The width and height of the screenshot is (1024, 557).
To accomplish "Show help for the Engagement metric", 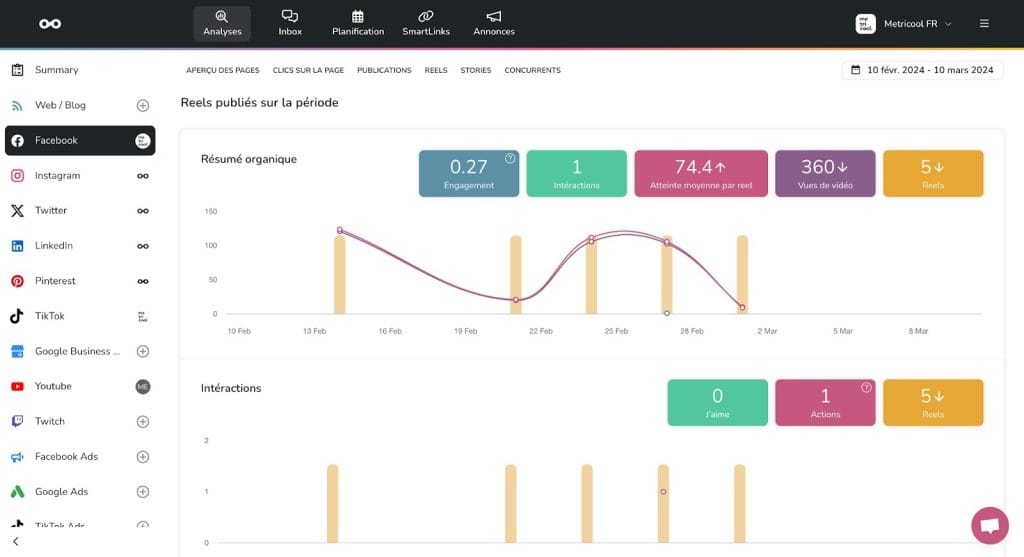I will (x=510, y=158).
